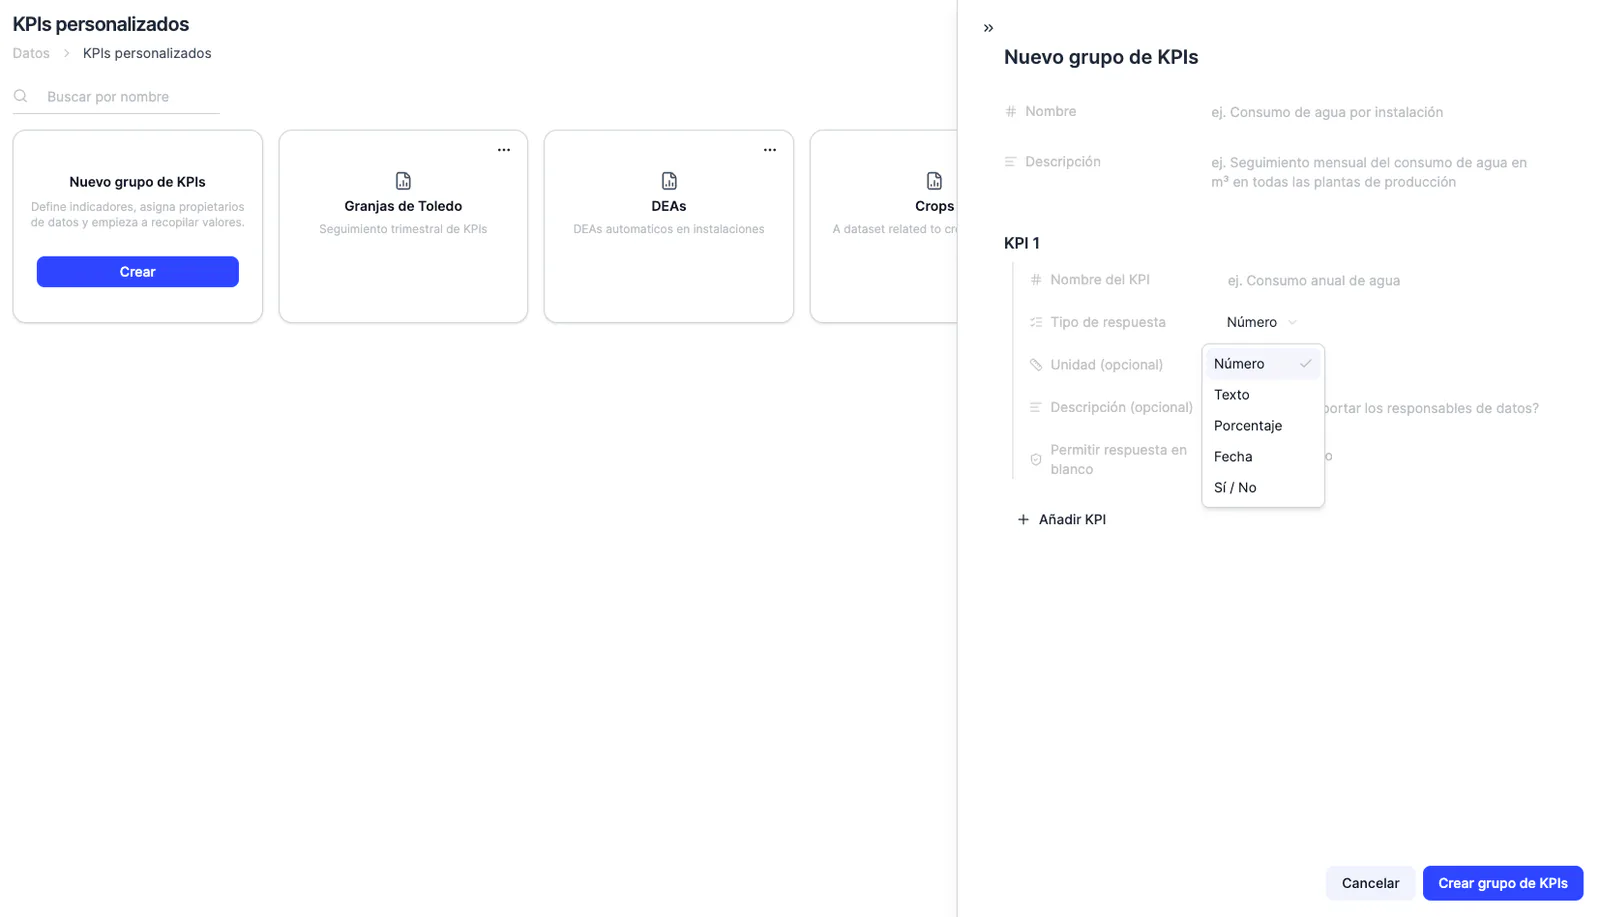Pick Fecha as the response type
The height and width of the screenshot is (917, 1600).
1263,457
